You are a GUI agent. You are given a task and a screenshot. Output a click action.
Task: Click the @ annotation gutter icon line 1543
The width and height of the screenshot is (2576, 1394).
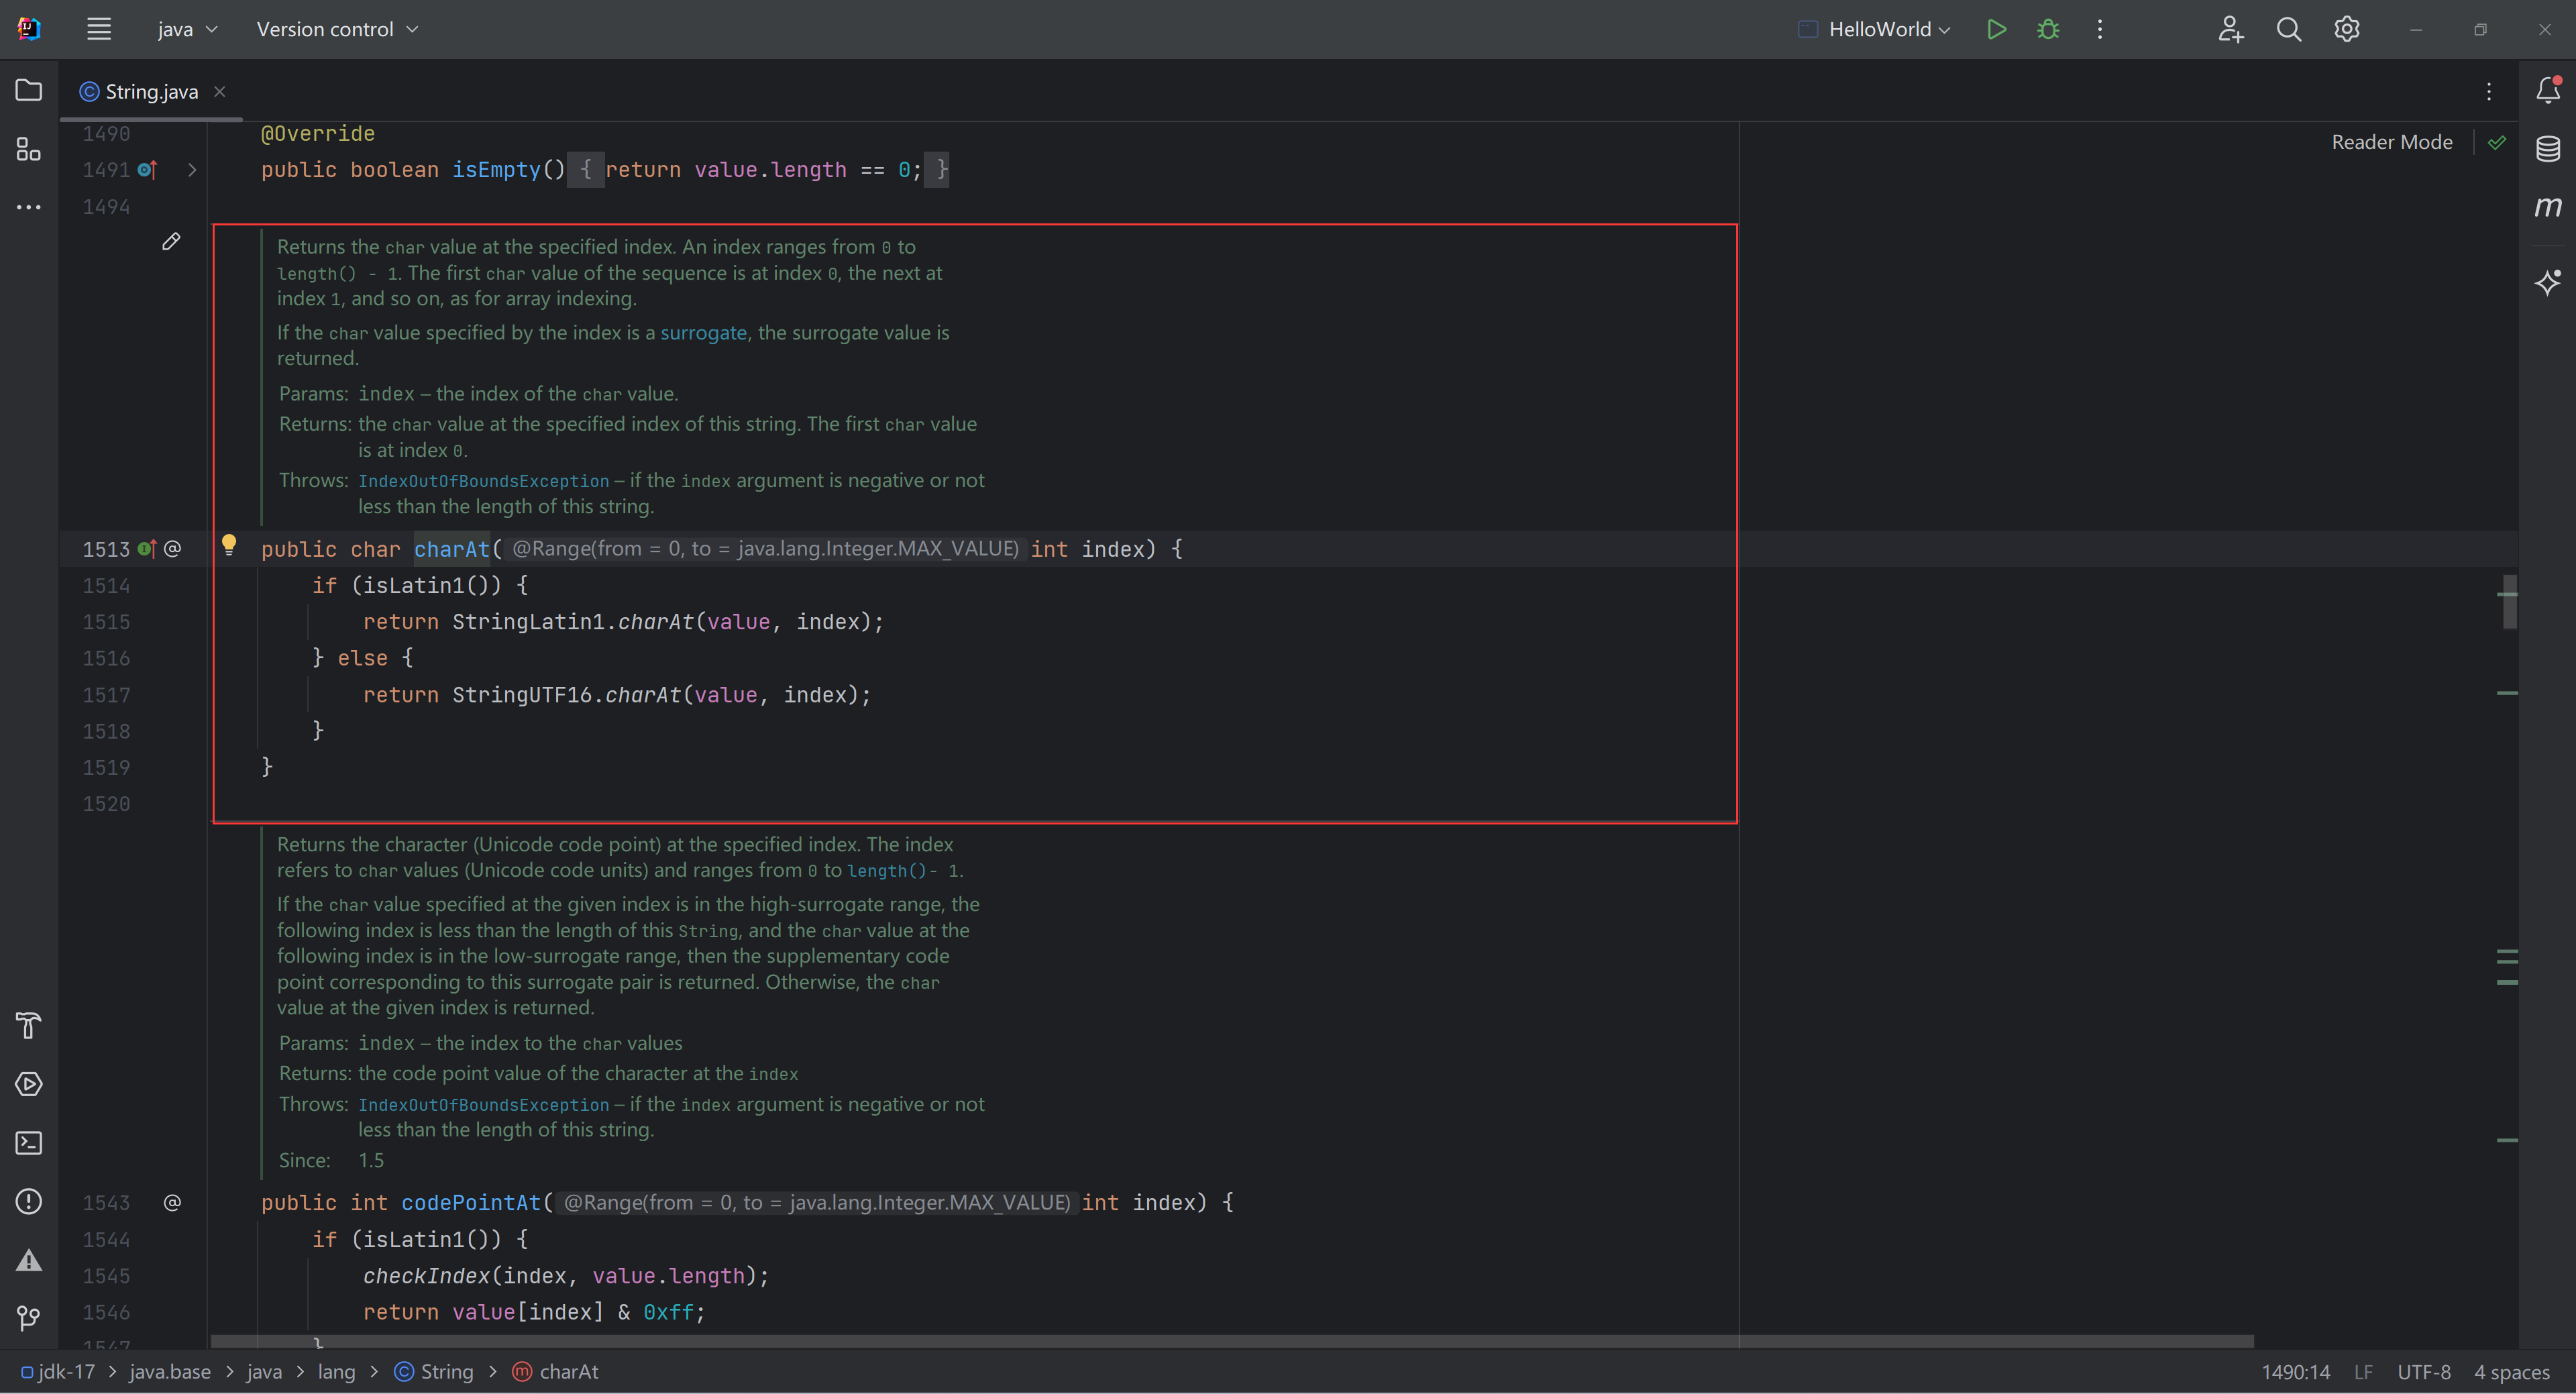click(x=172, y=1202)
